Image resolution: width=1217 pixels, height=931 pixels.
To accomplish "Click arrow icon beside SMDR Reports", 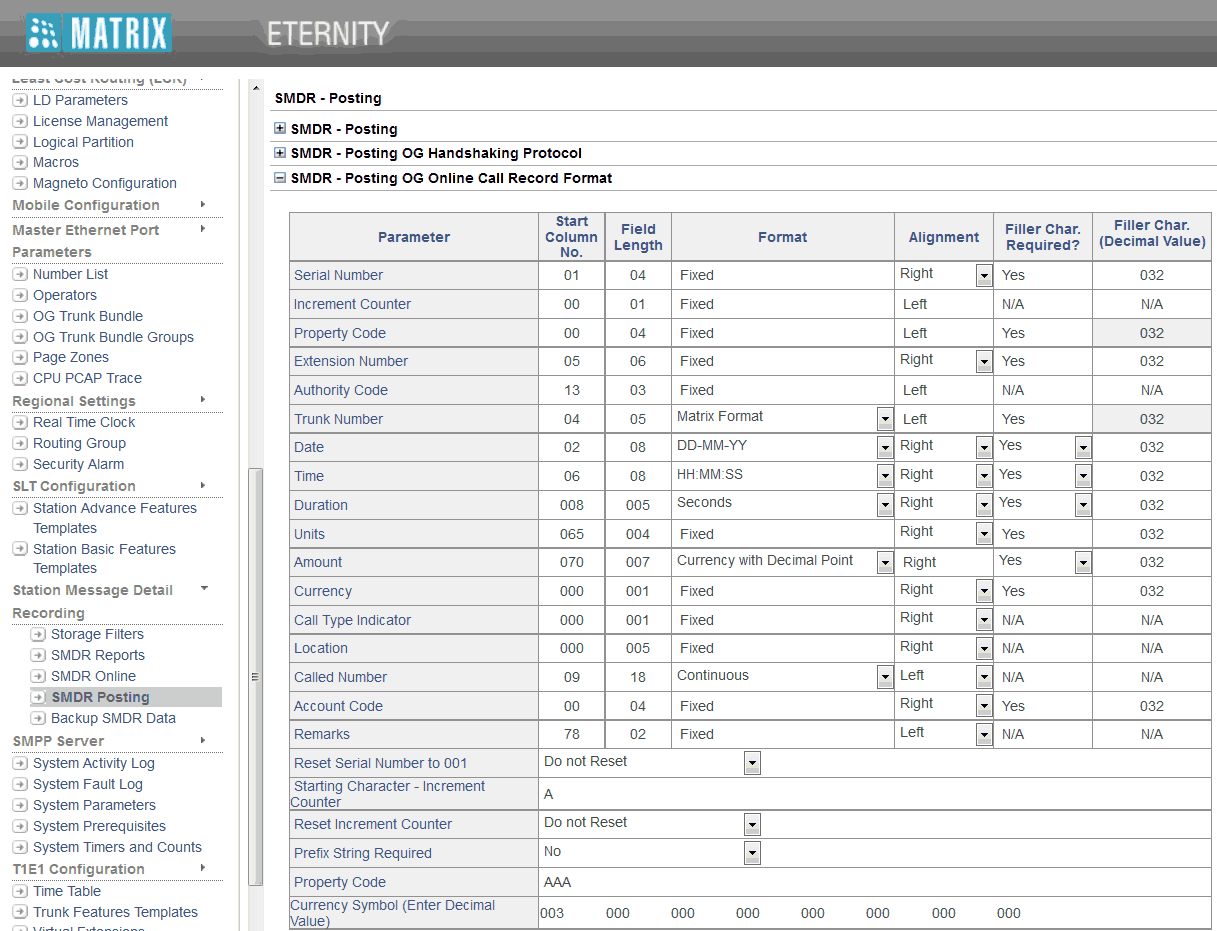I will (38, 655).
